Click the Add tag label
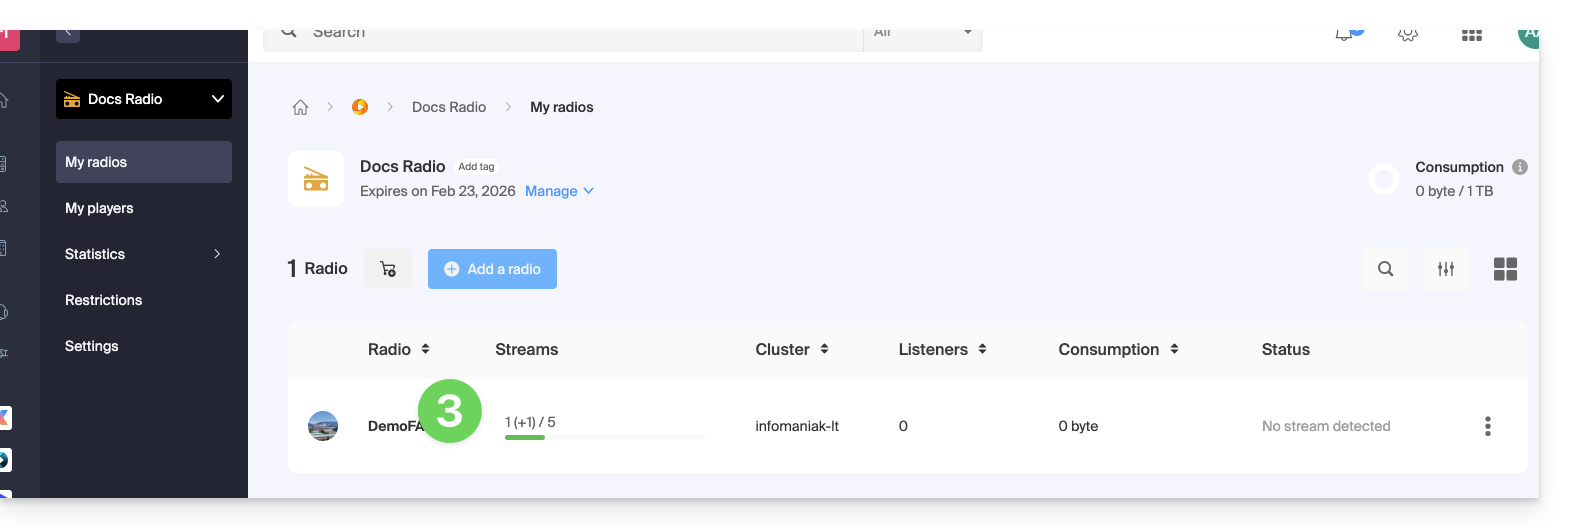The height and width of the screenshot is (528, 1569). [476, 167]
